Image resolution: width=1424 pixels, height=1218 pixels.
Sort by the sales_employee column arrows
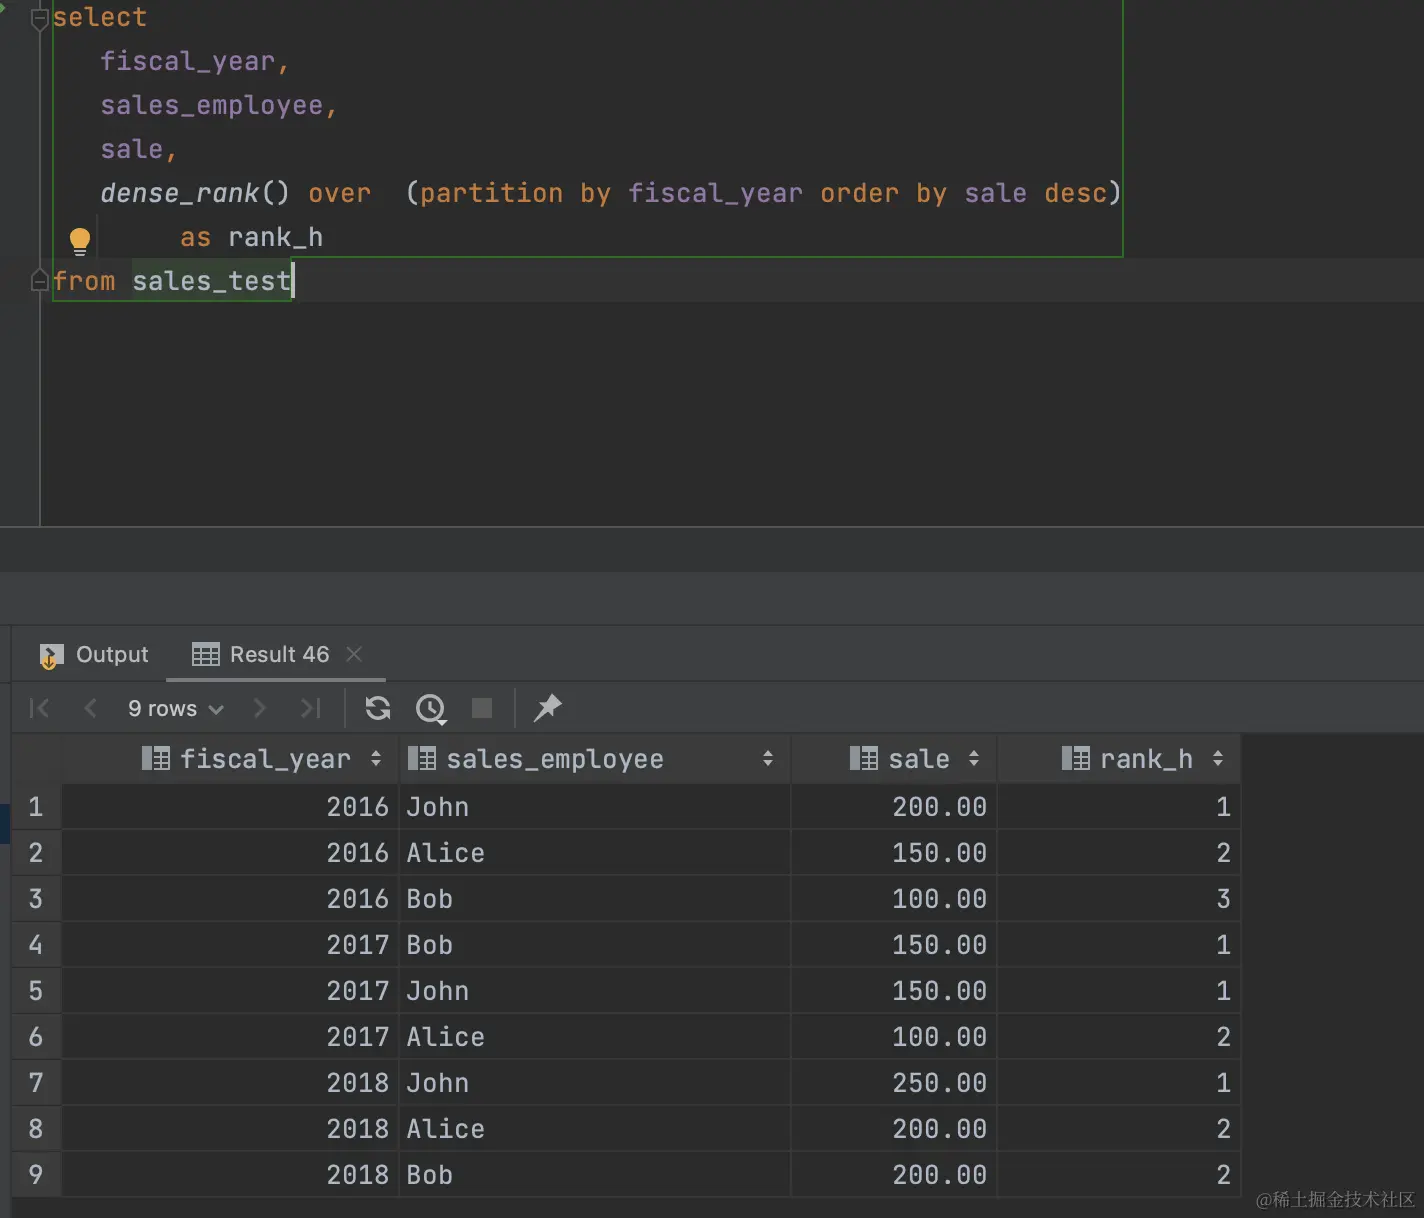(x=768, y=759)
